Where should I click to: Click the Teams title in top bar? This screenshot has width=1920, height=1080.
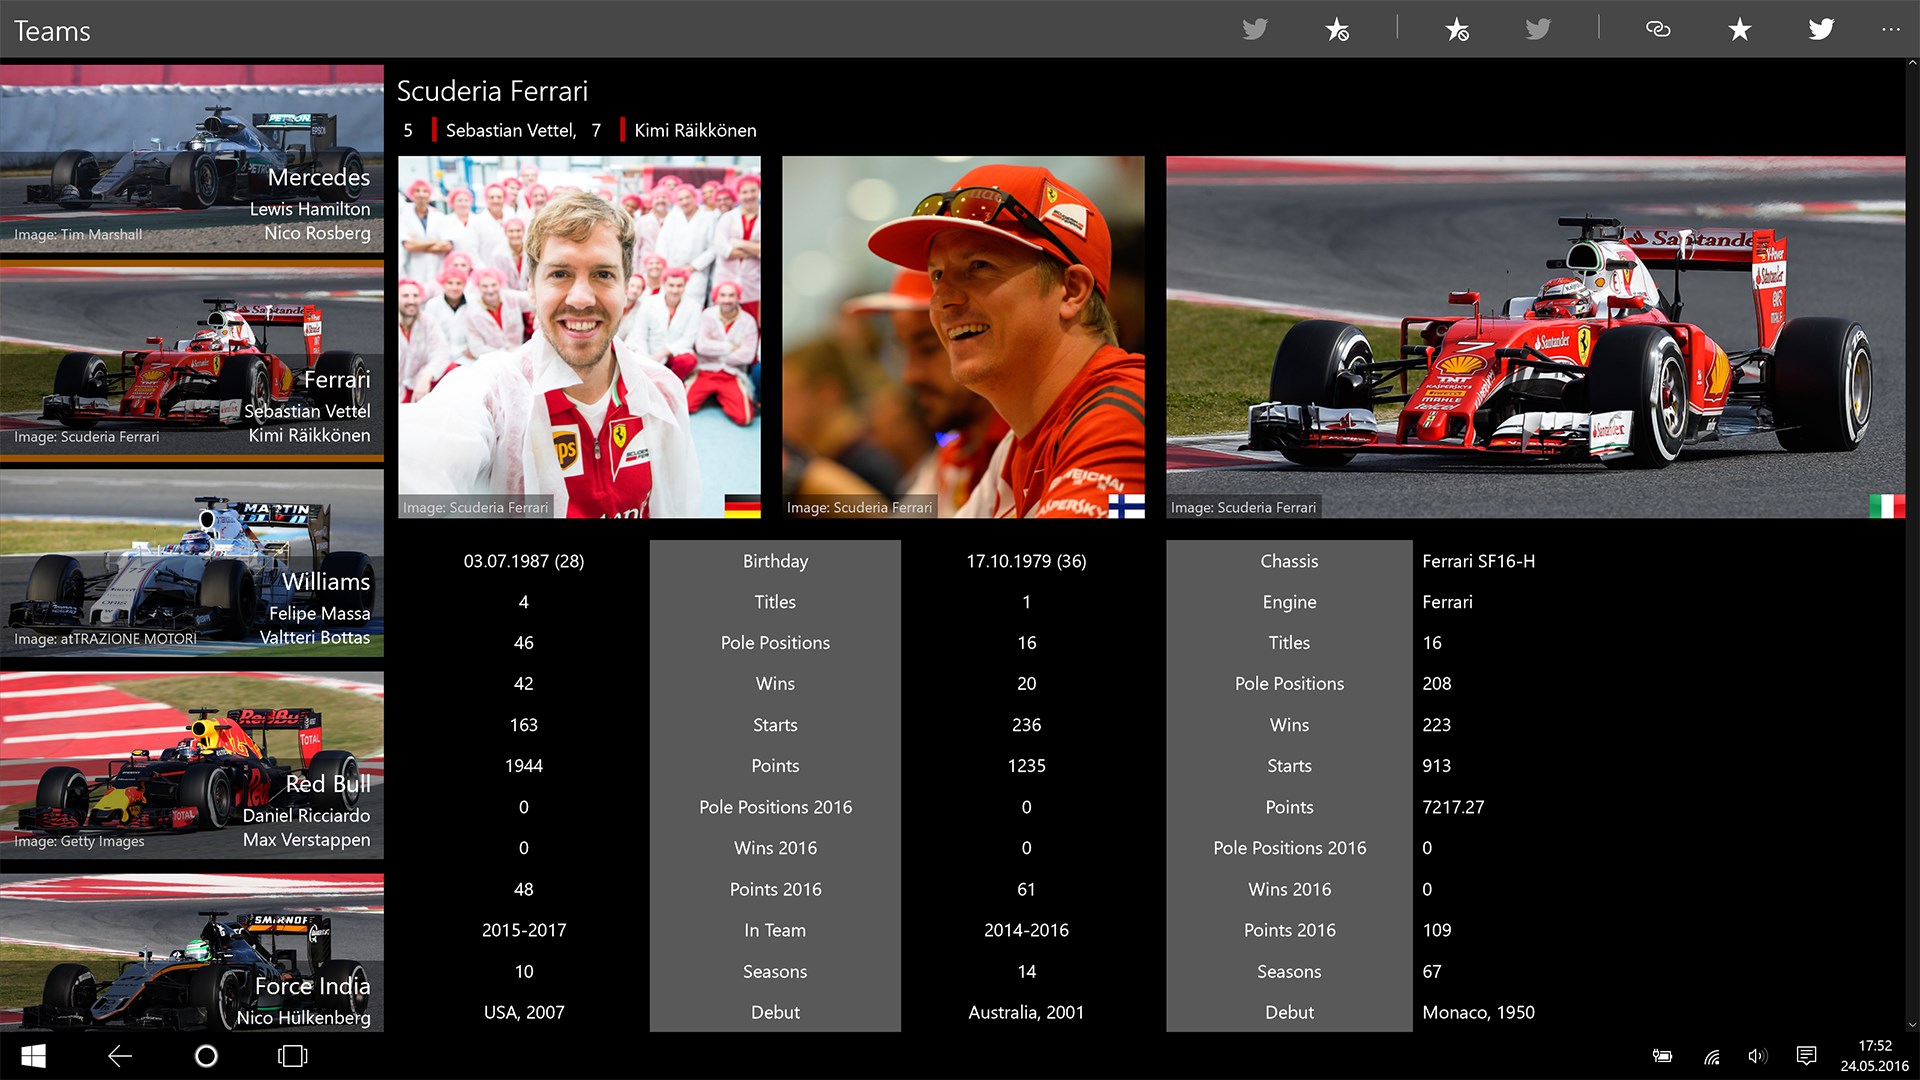click(x=52, y=31)
